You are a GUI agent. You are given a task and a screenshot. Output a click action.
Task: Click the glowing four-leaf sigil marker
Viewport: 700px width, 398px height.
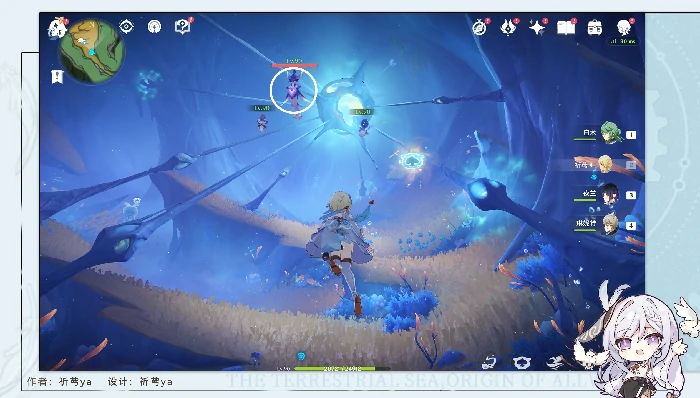pyautogui.click(x=410, y=161)
